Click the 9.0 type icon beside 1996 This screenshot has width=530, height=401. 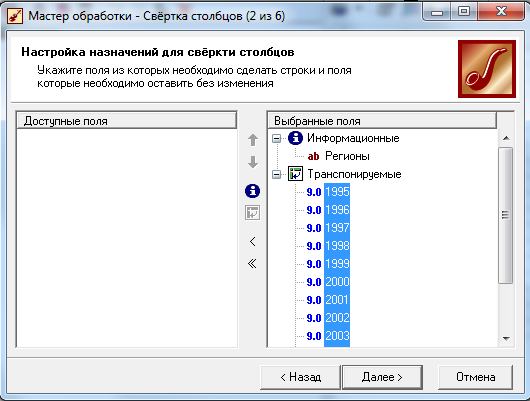pos(314,210)
